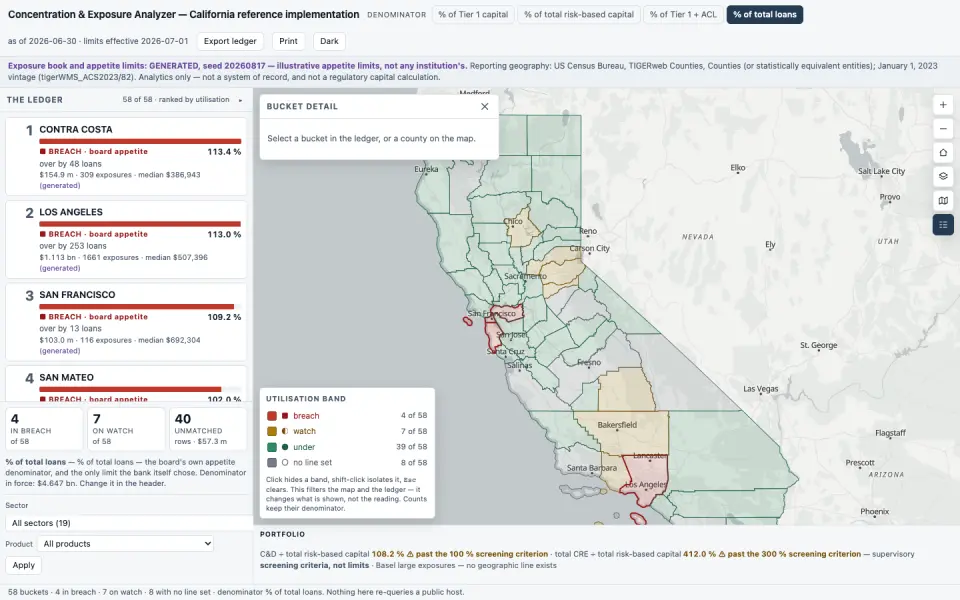
Task: Select % of Tier 1 capital denominator
Action: (473, 15)
